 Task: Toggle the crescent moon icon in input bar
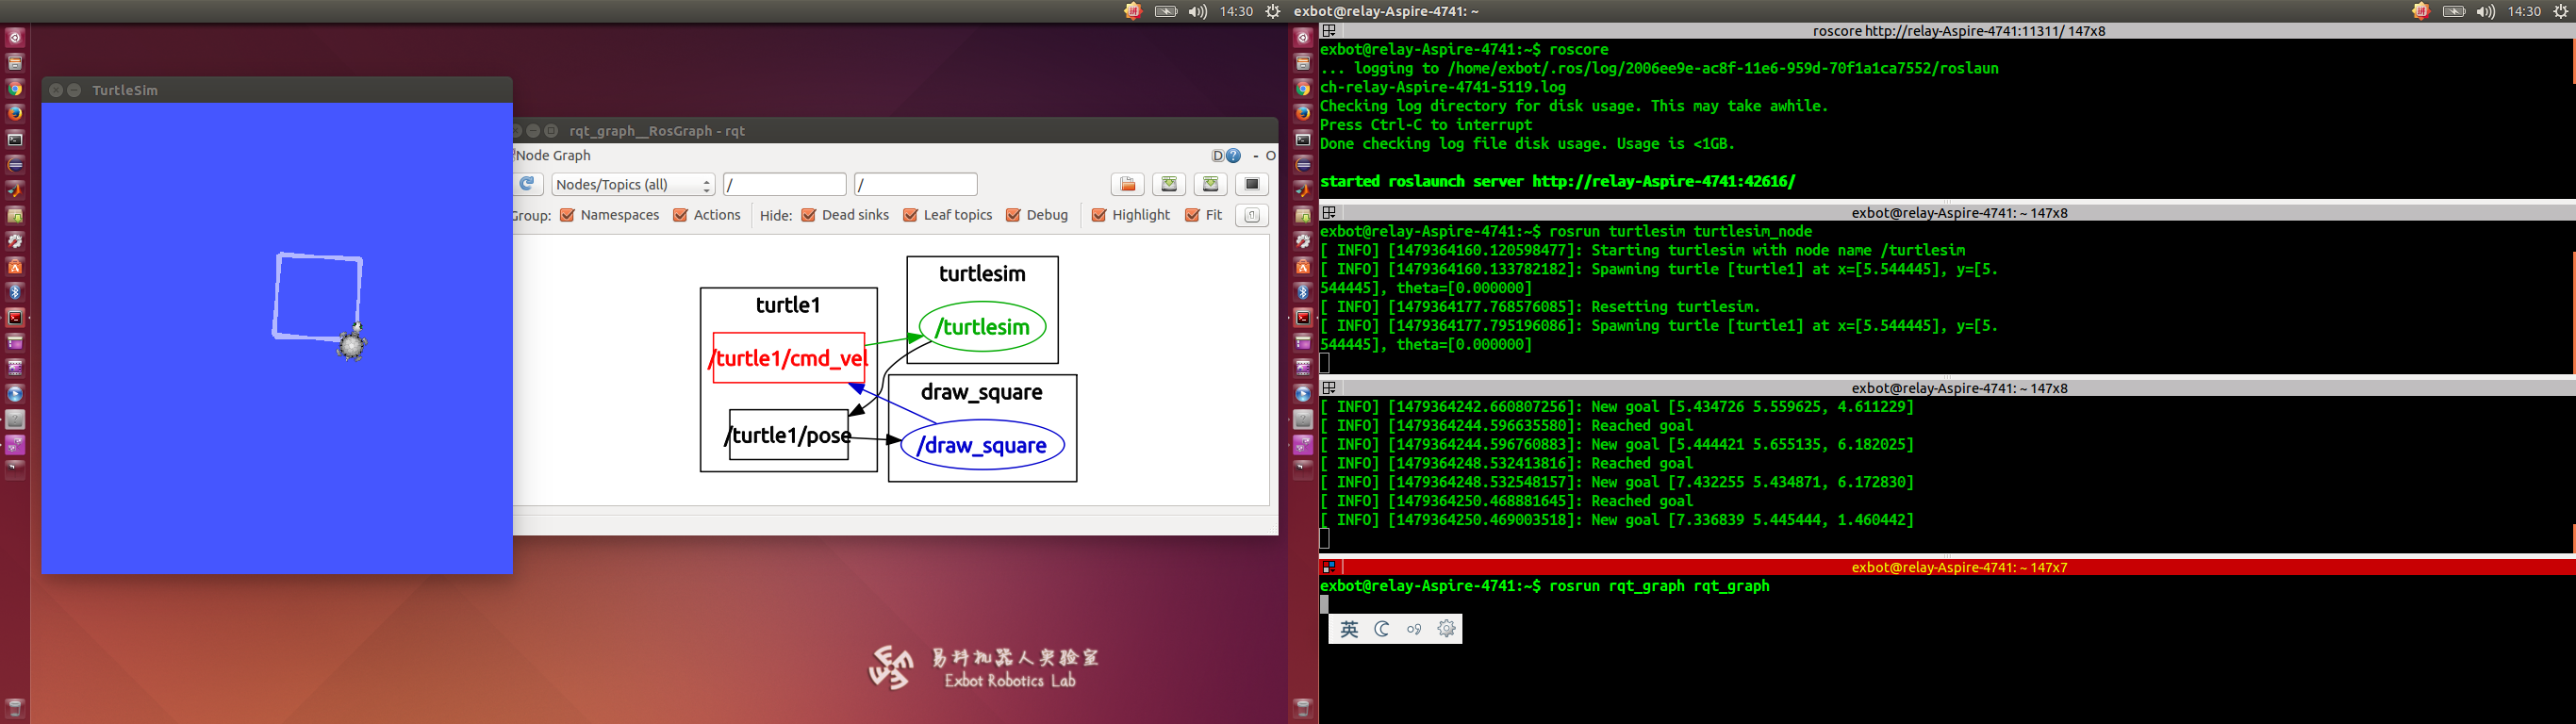[1382, 629]
